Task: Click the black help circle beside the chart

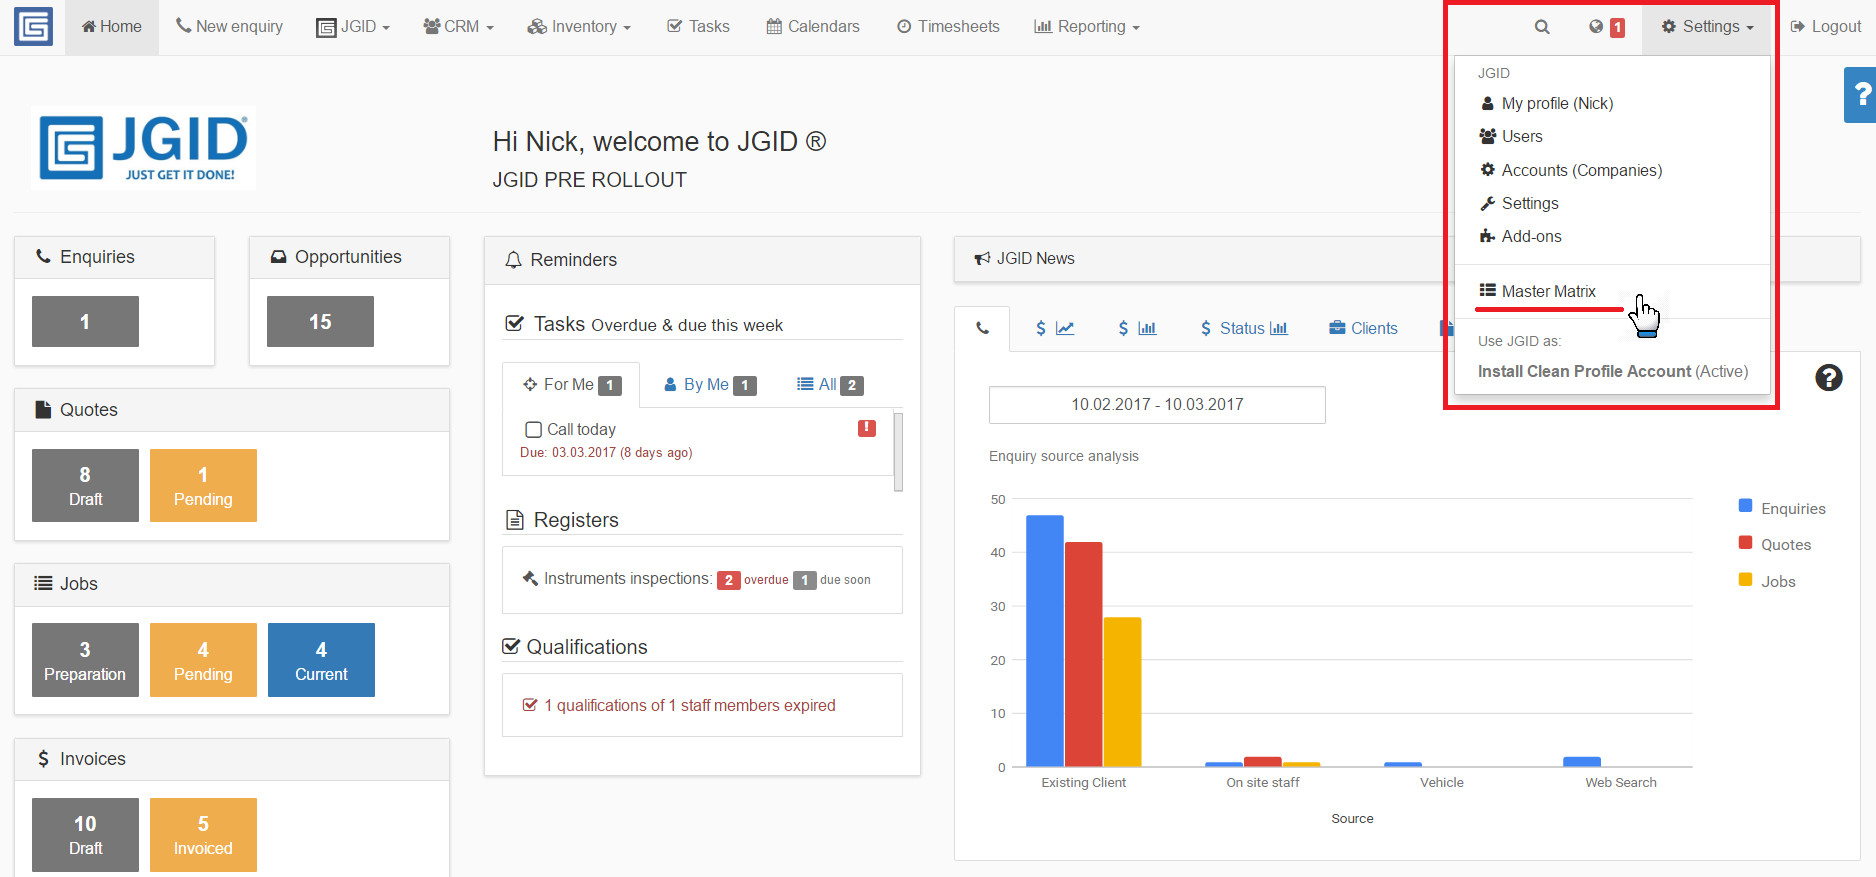Action: (1829, 378)
